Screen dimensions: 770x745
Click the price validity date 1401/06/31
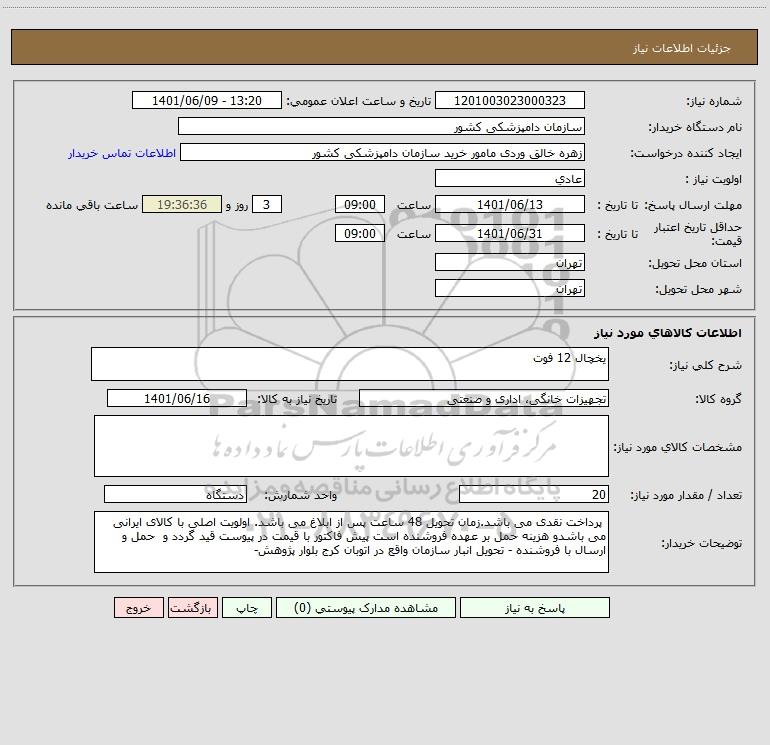point(510,233)
